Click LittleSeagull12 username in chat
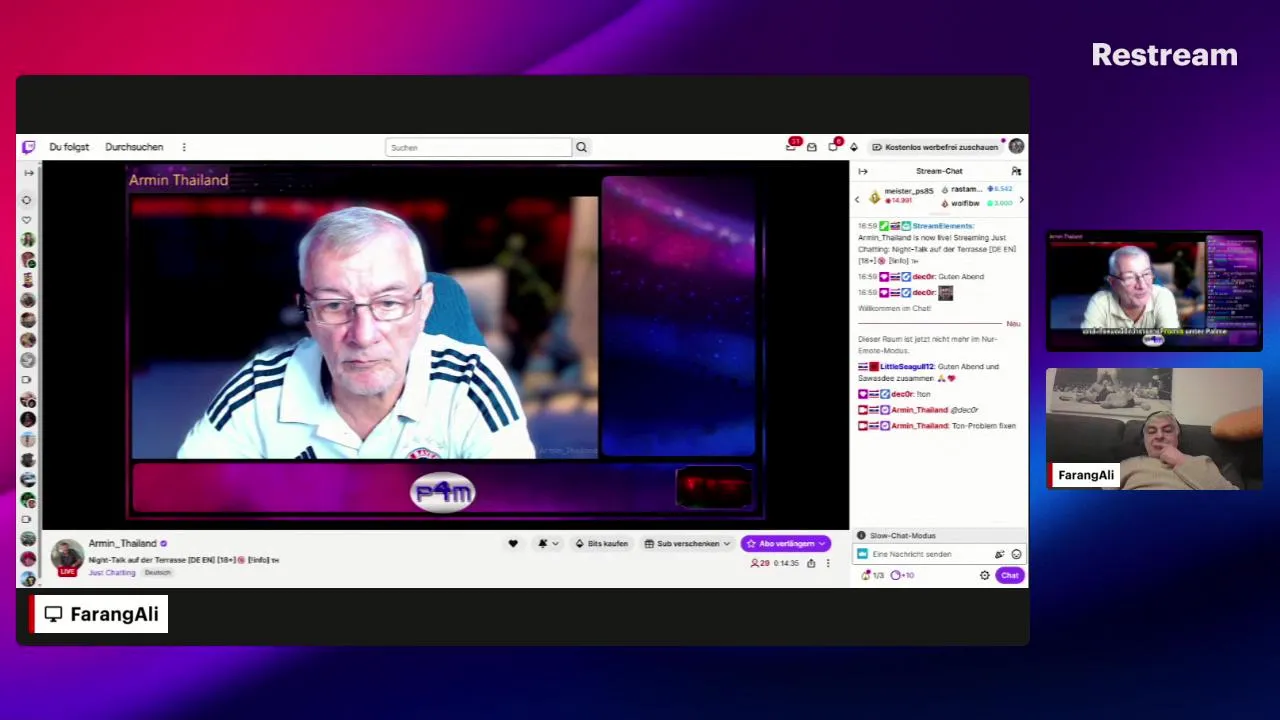The height and width of the screenshot is (720, 1280). click(907, 367)
